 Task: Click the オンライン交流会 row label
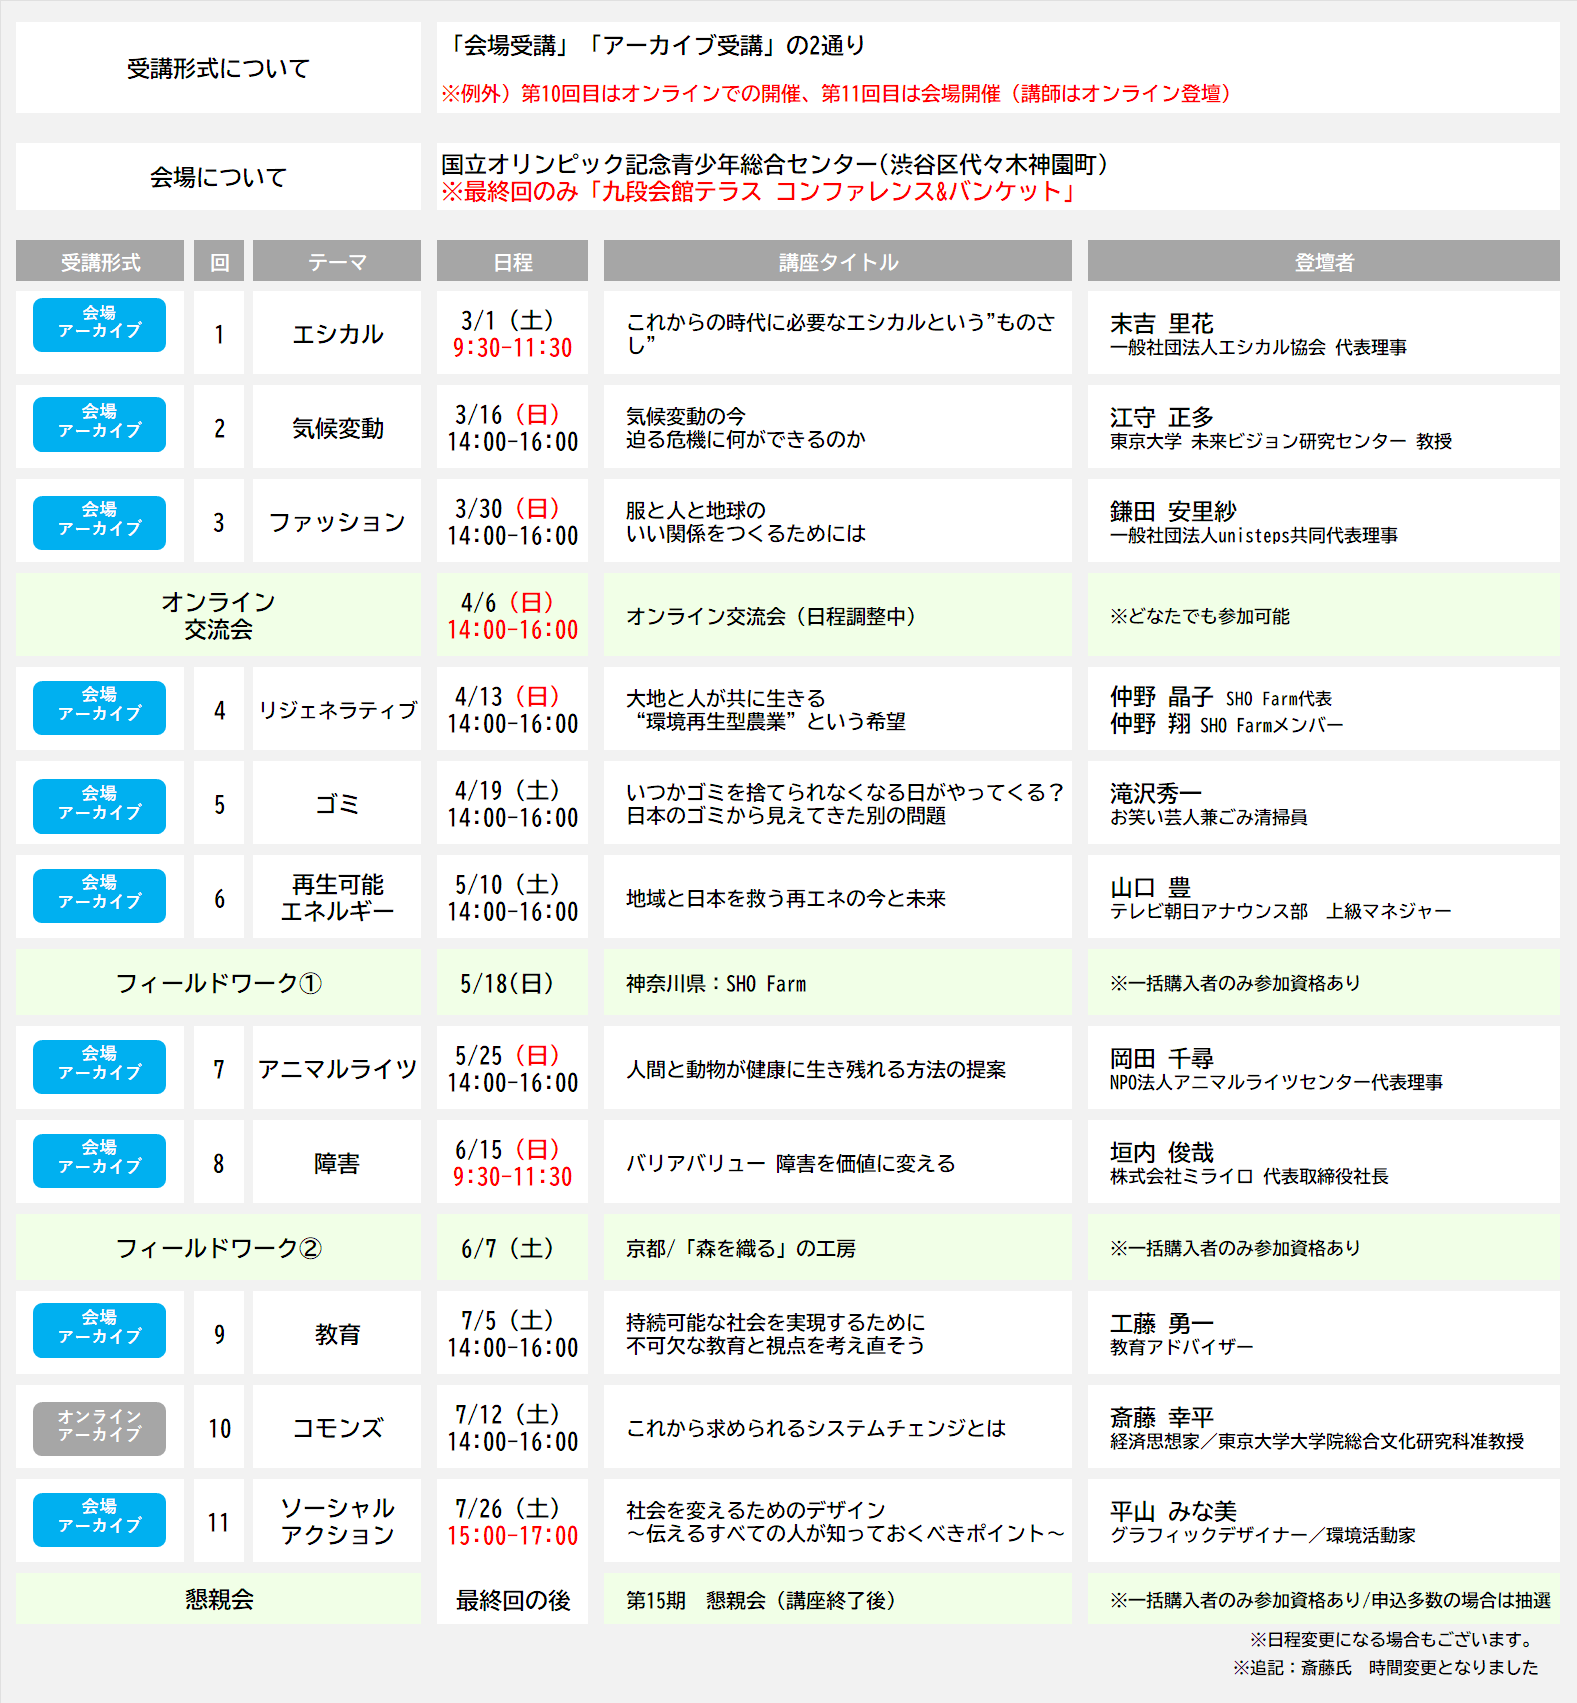click(x=218, y=615)
